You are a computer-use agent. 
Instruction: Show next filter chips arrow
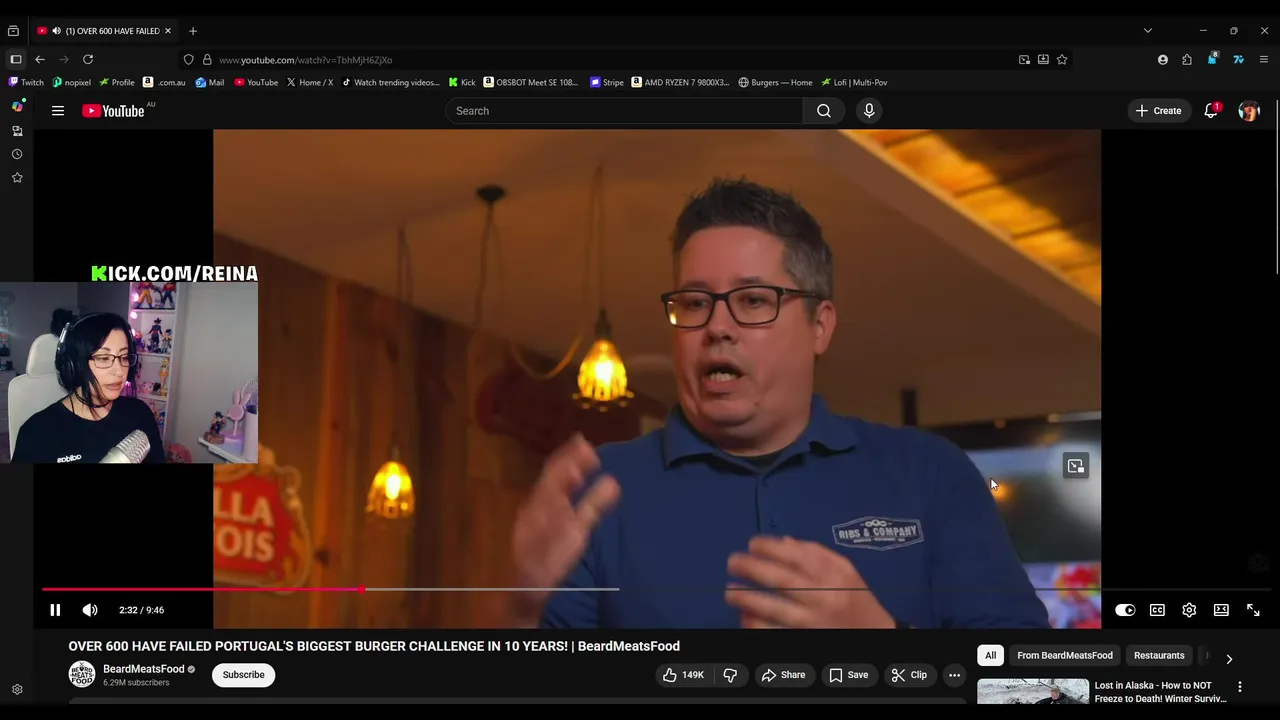coord(1229,658)
